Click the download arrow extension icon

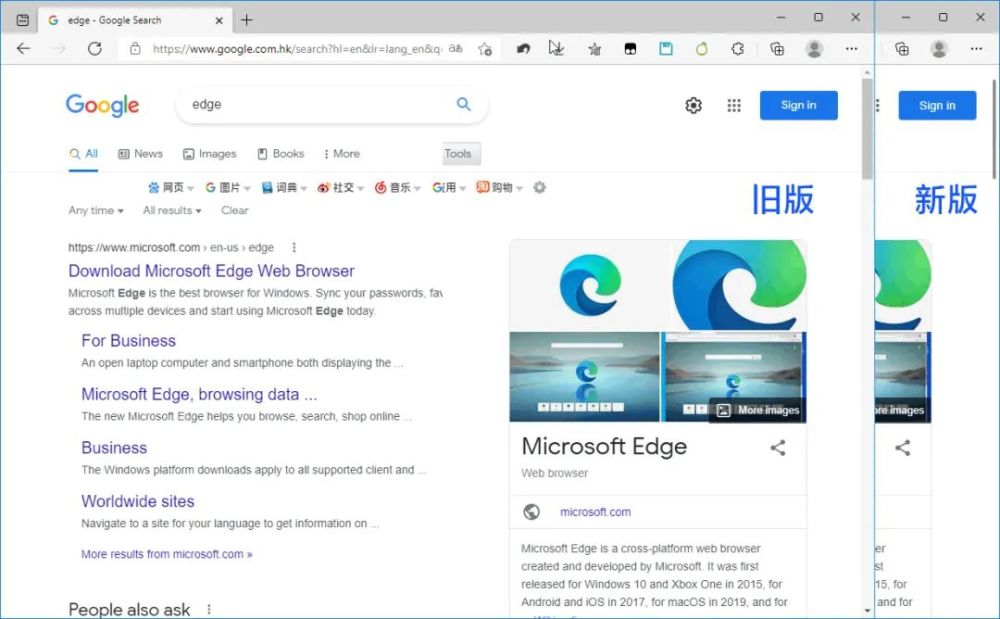557,48
